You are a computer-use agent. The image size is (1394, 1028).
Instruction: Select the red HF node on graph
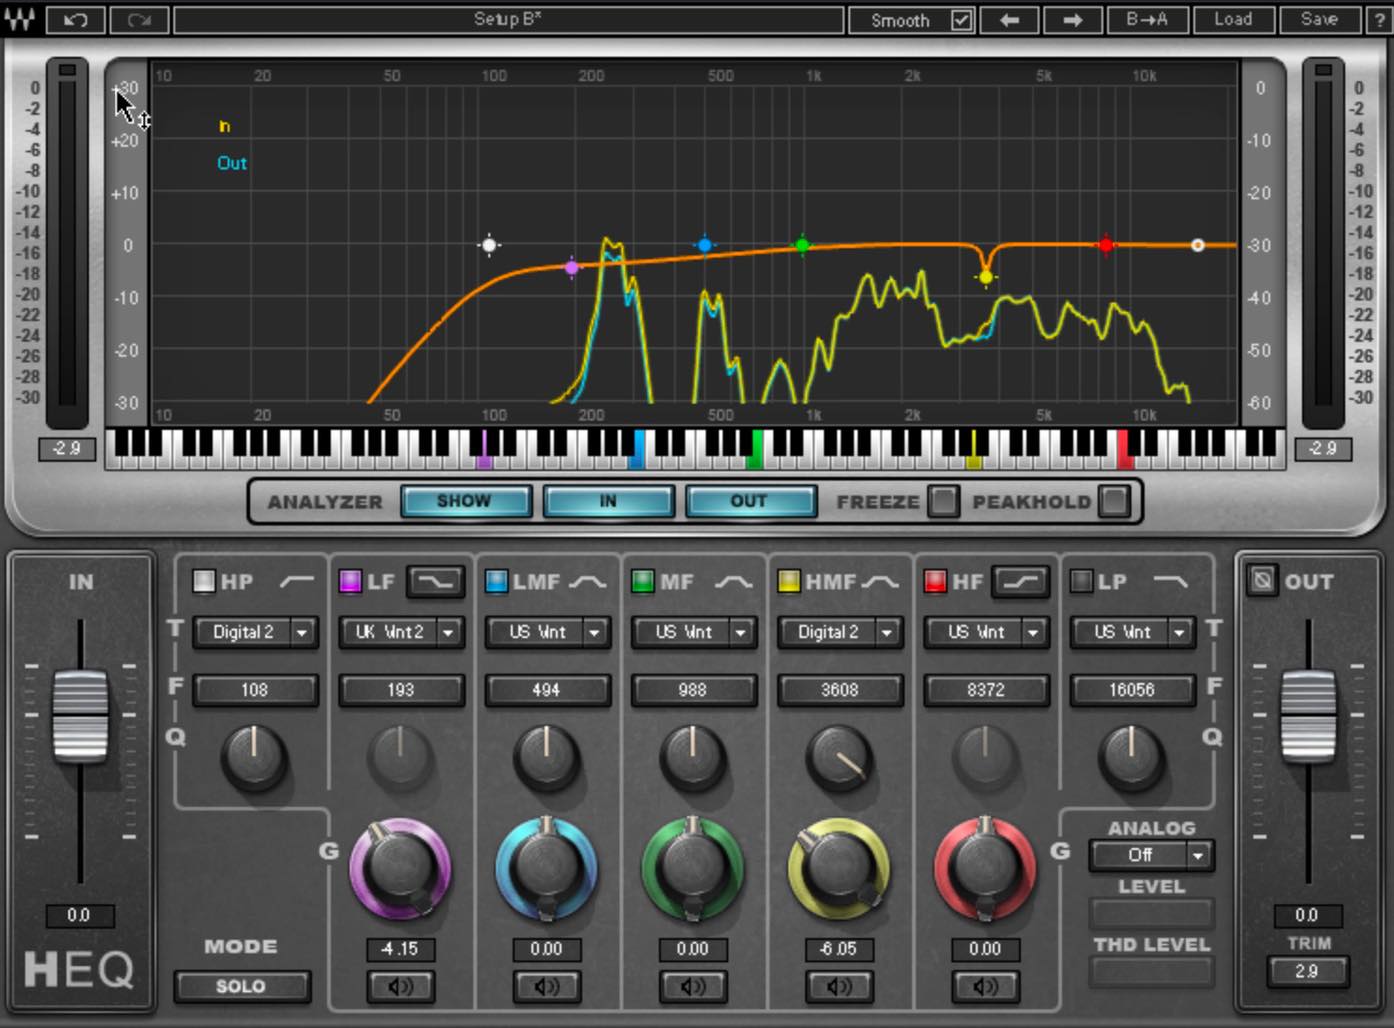click(1105, 245)
